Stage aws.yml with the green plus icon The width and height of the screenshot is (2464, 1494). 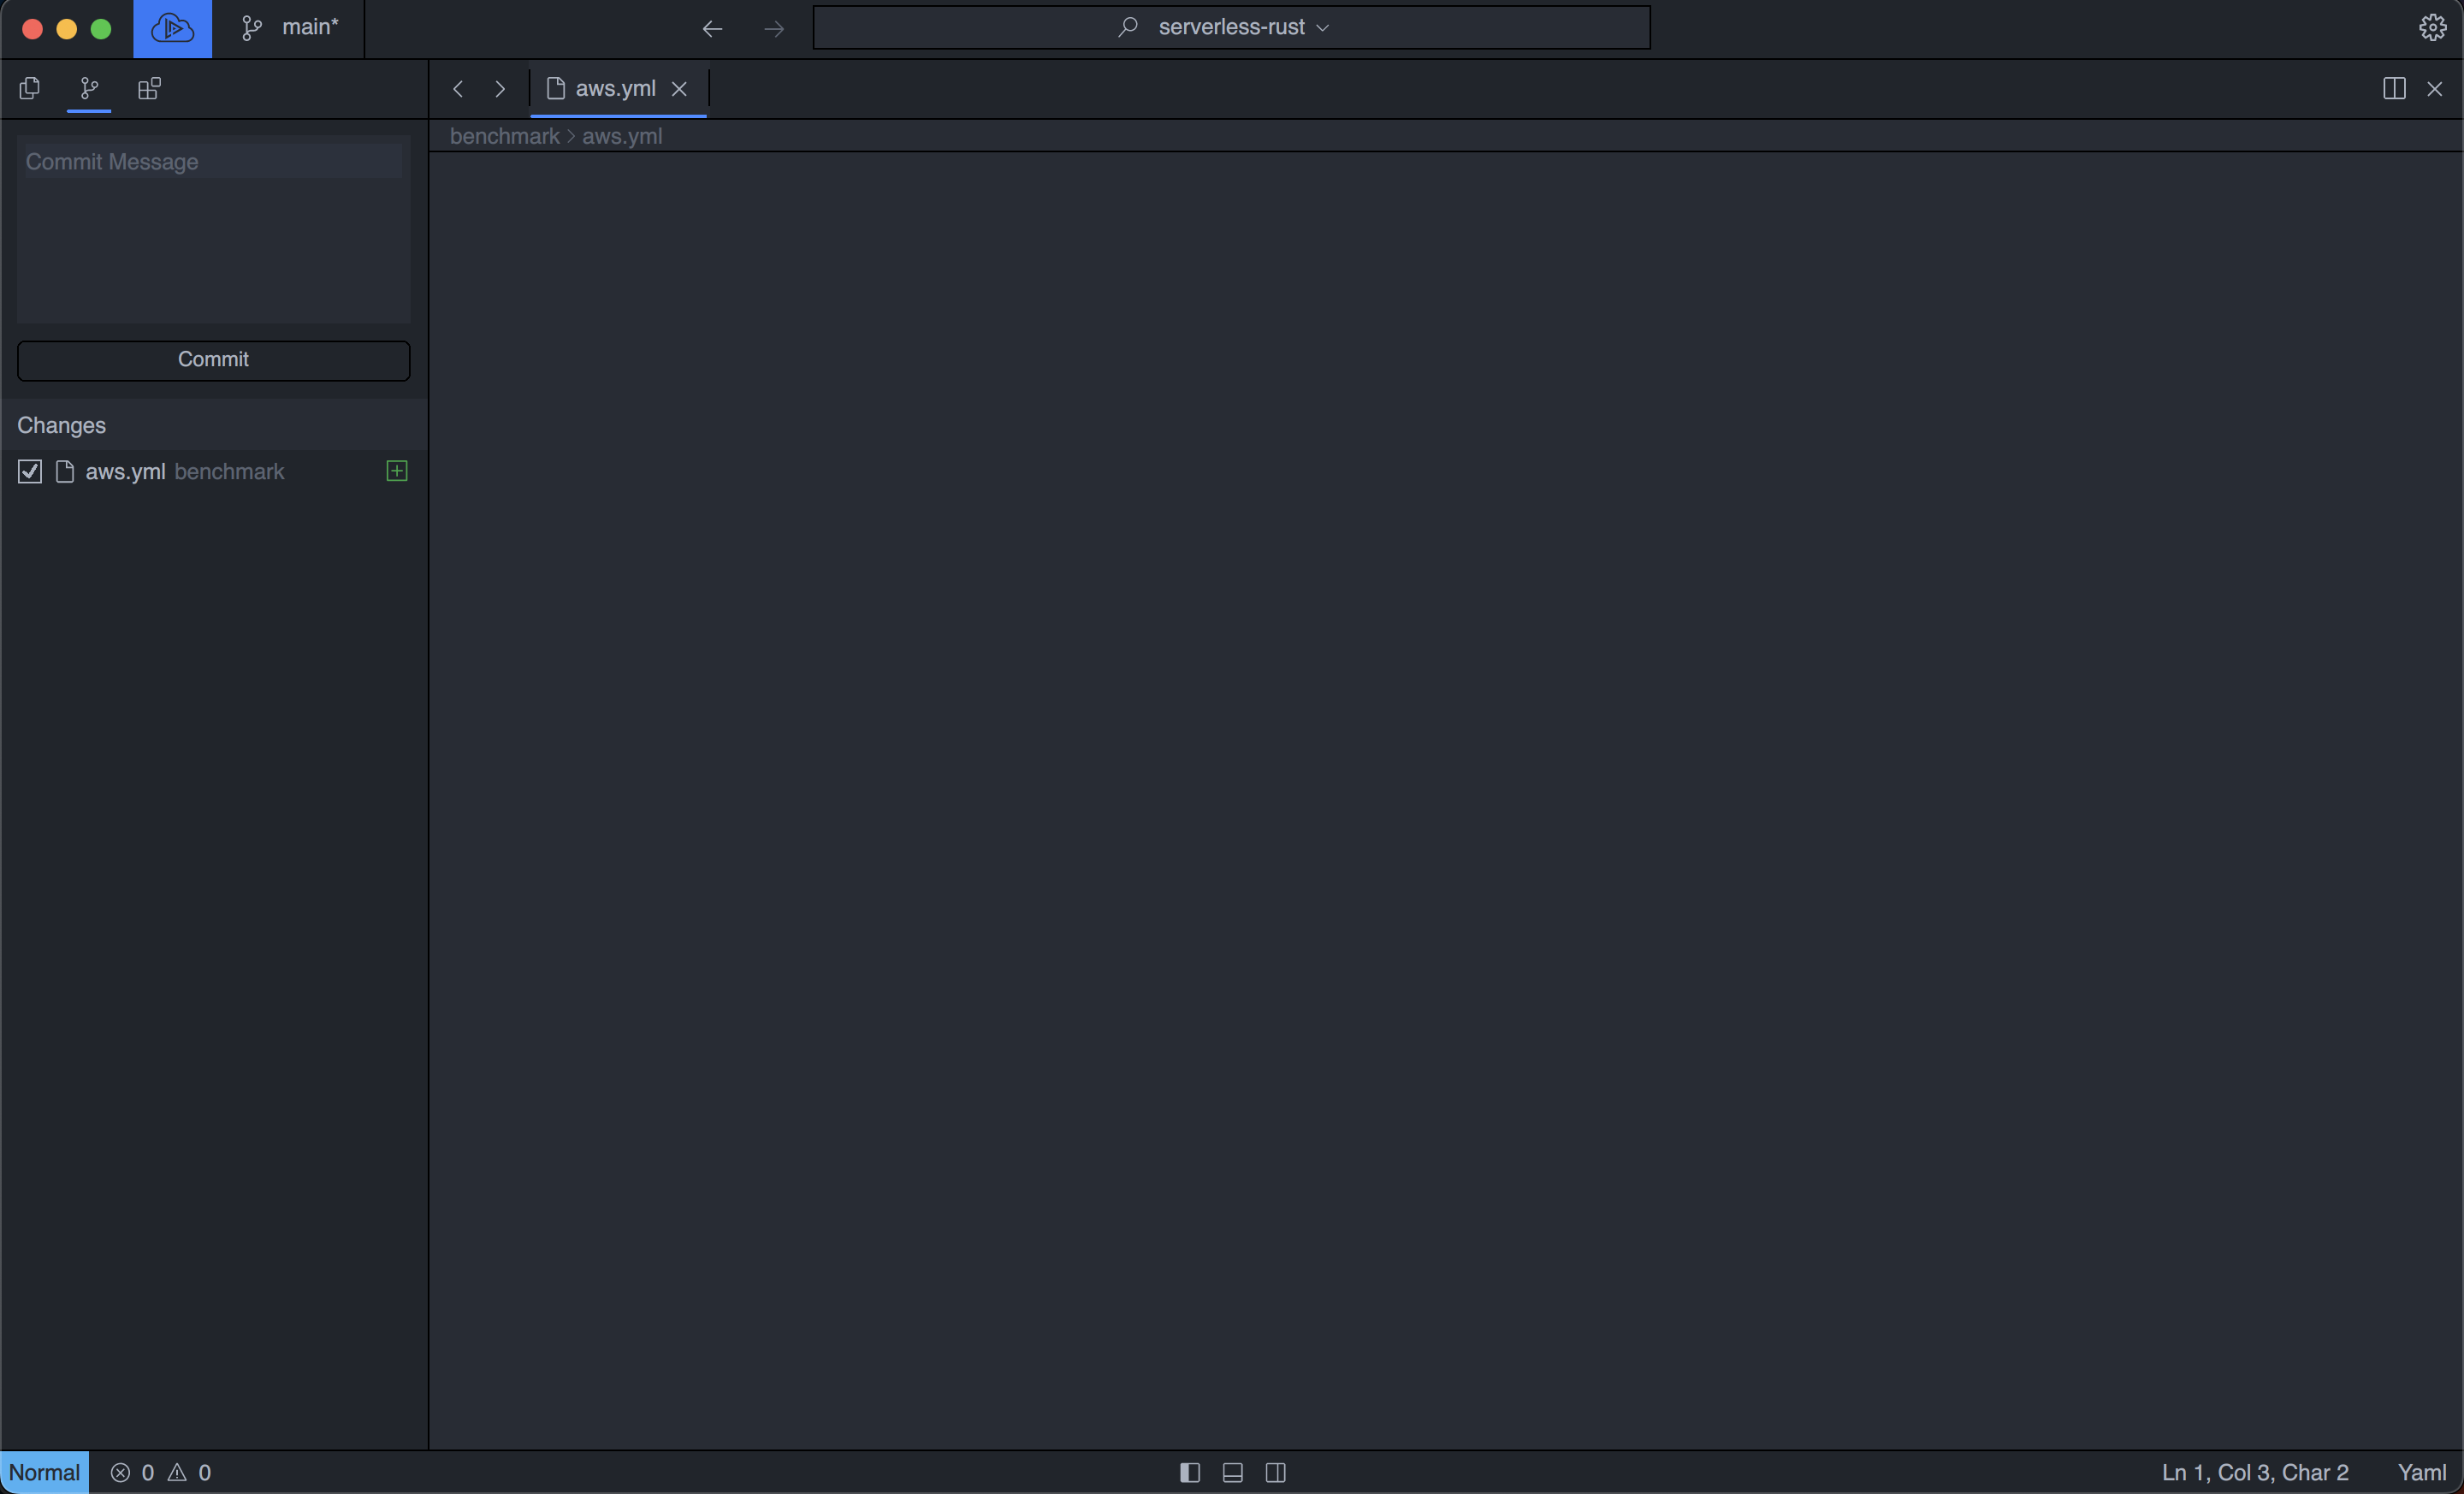(x=396, y=471)
